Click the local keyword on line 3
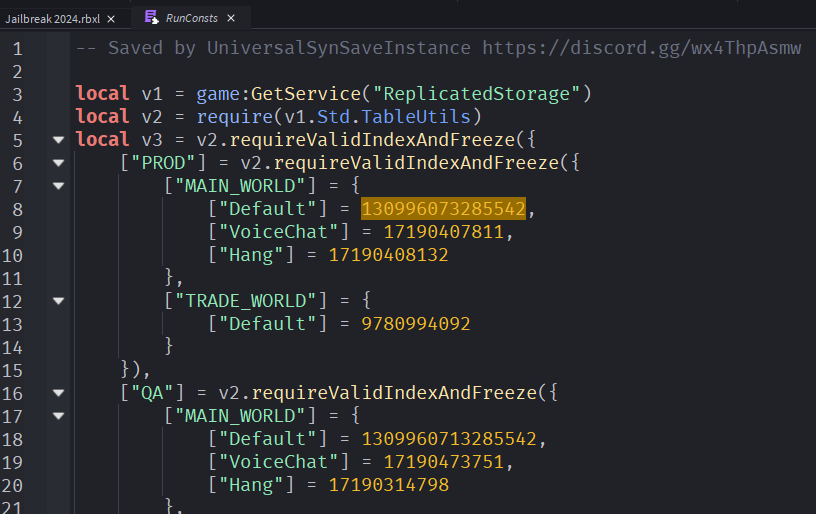Image resolution: width=816 pixels, height=514 pixels. [x=103, y=94]
